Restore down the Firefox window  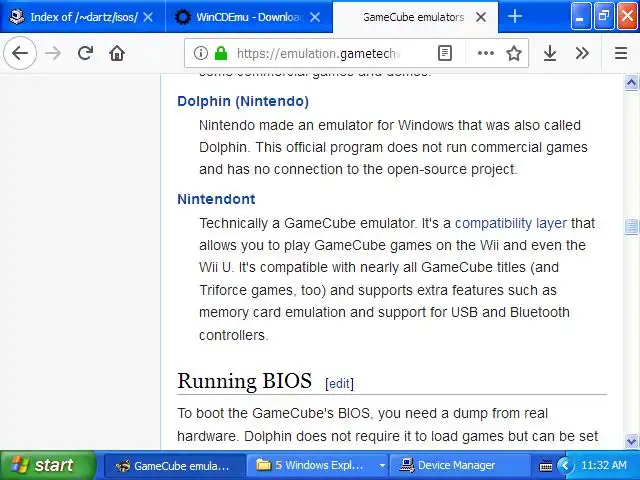(604, 17)
